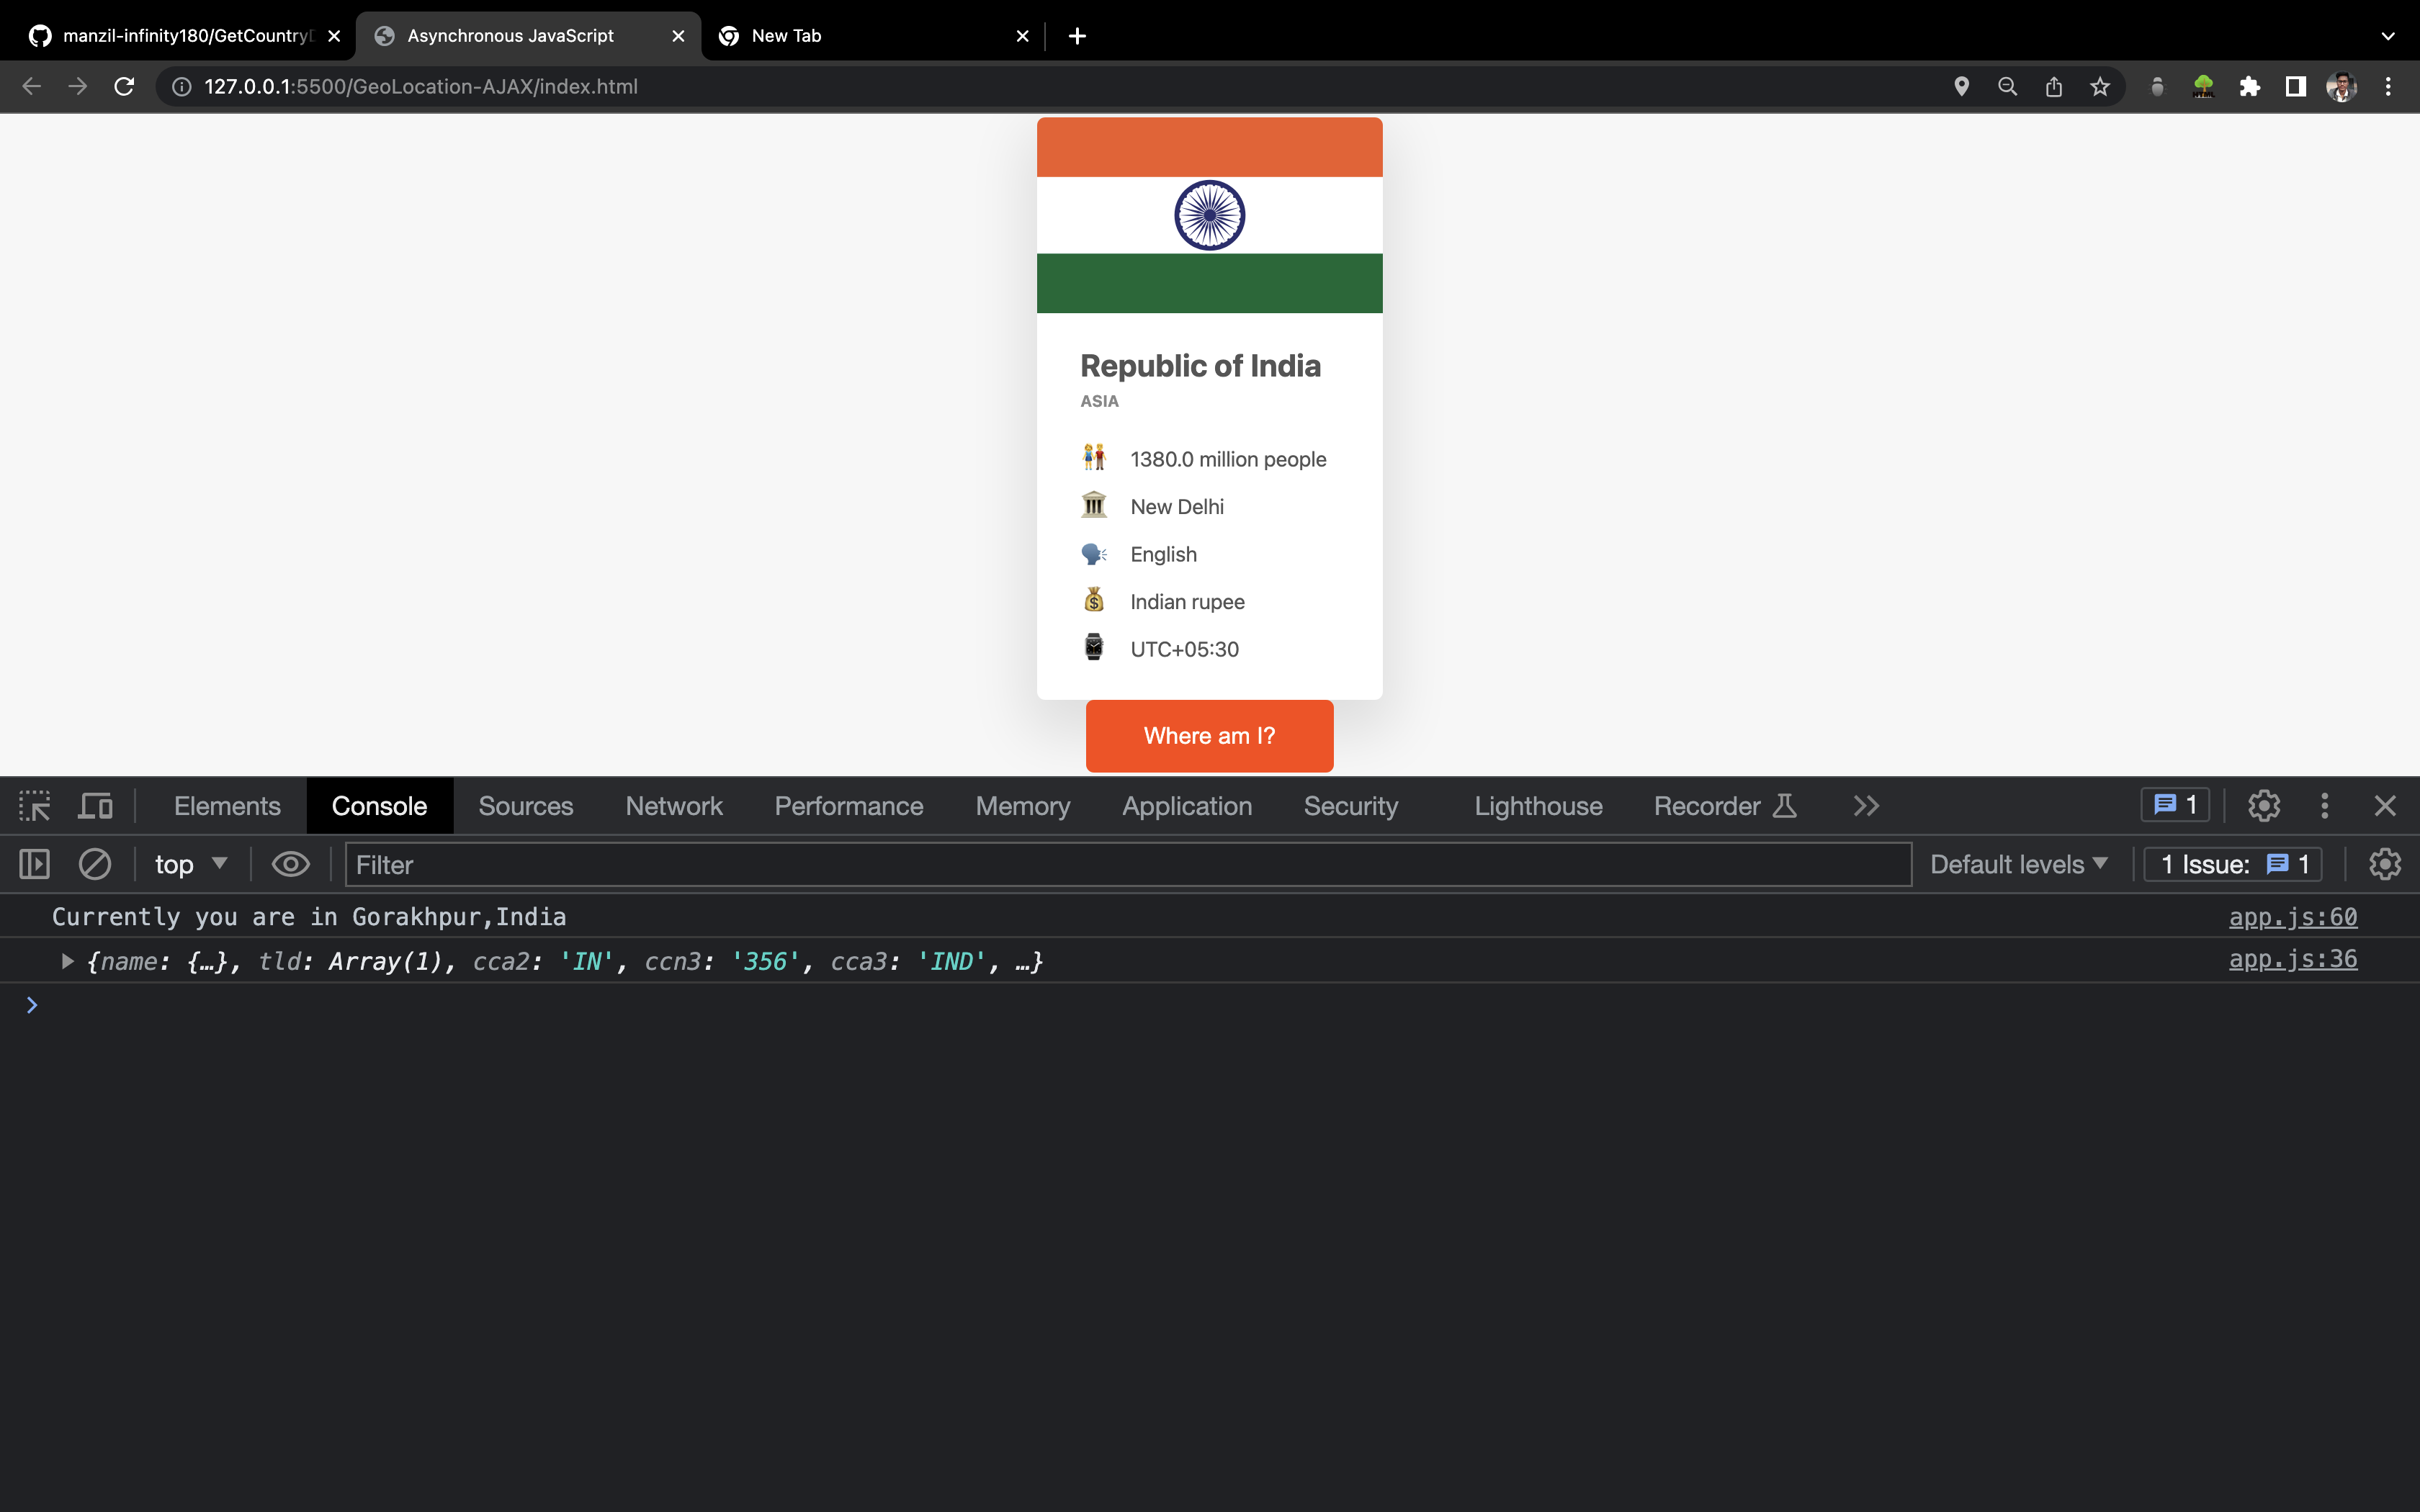Open the top frame context dropdown
The image size is (2420, 1512).
coord(190,864)
